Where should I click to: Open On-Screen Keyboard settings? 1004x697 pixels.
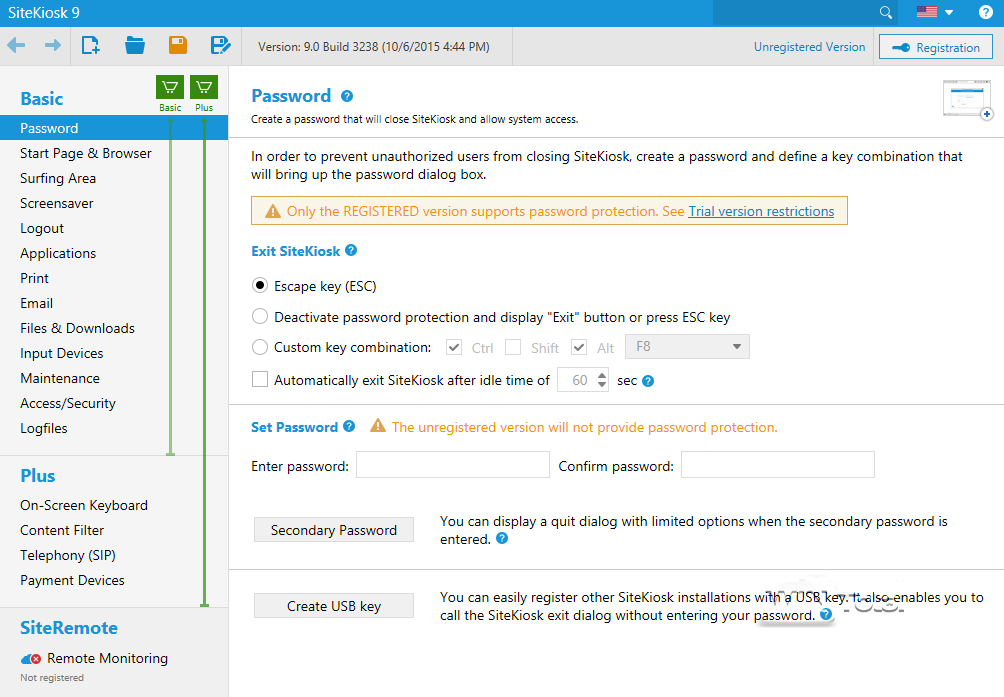(84, 505)
